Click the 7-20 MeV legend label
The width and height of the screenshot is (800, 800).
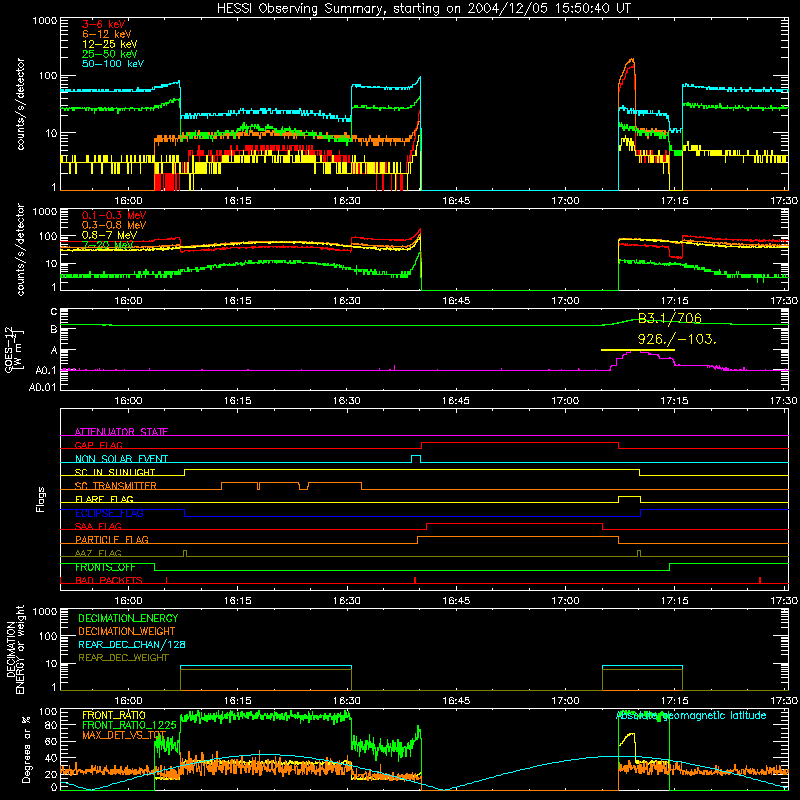pyautogui.click(x=107, y=245)
